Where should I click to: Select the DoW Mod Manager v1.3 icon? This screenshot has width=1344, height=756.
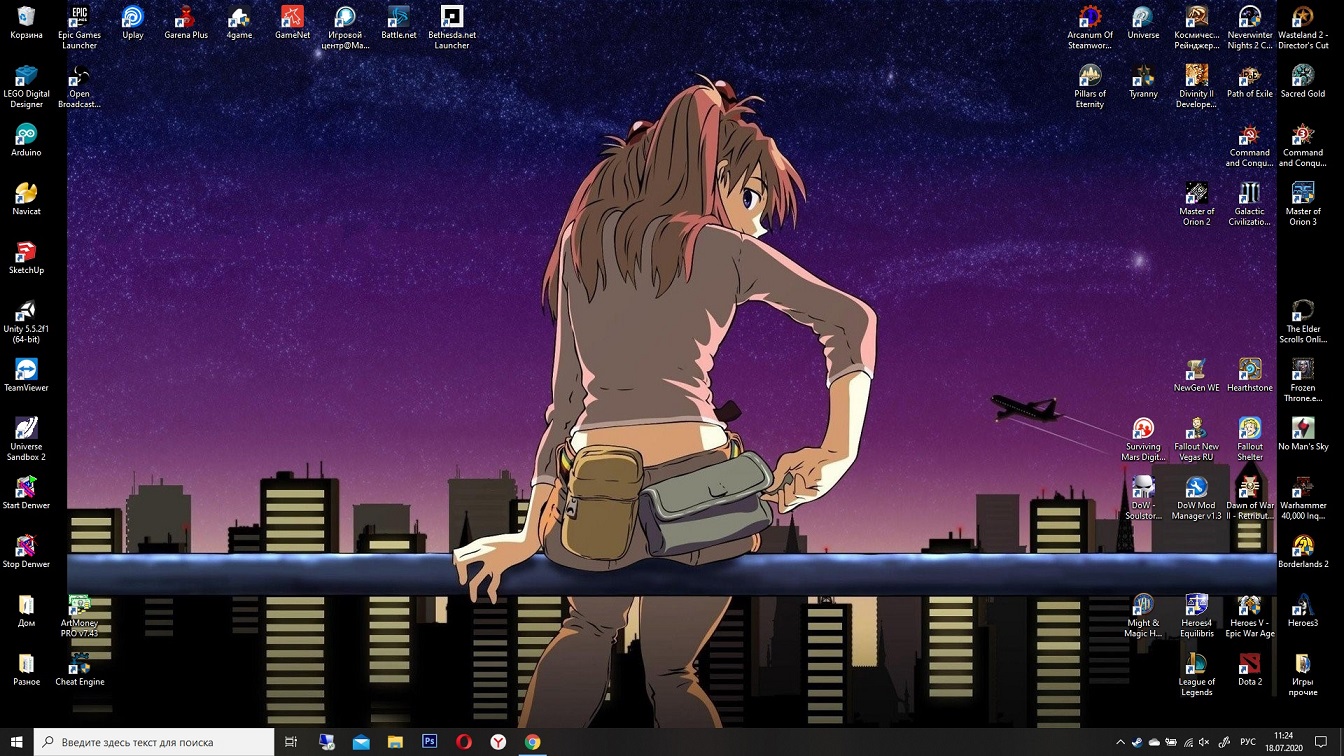[1196, 498]
